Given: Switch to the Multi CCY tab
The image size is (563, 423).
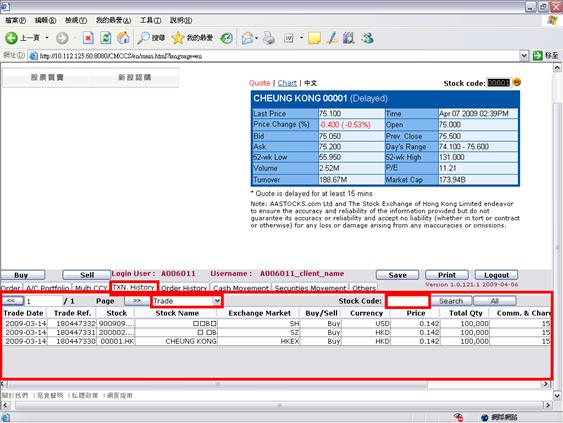Looking at the screenshot, I should coord(91,288).
